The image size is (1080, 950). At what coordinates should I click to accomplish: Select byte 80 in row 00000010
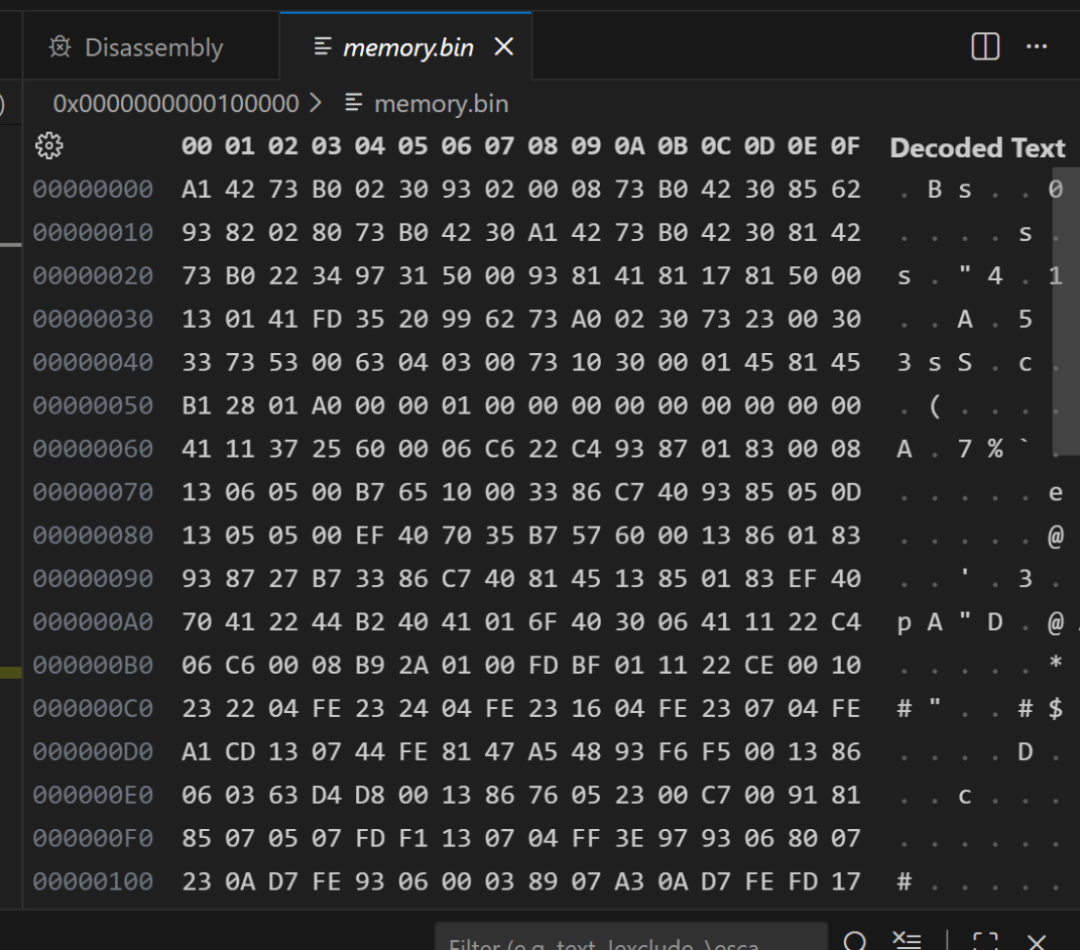click(x=326, y=232)
